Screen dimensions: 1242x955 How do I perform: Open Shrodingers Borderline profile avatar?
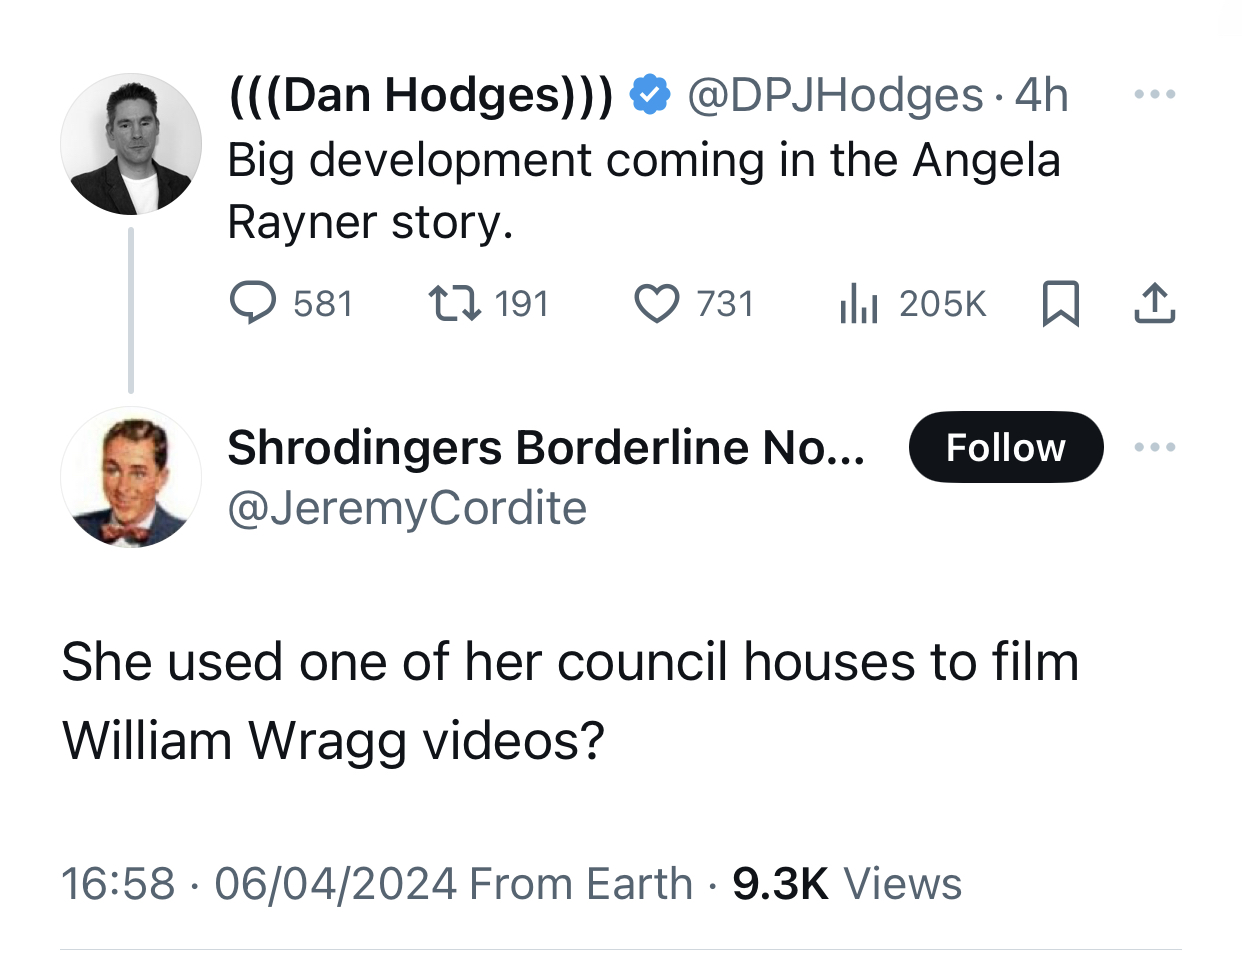click(131, 477)
